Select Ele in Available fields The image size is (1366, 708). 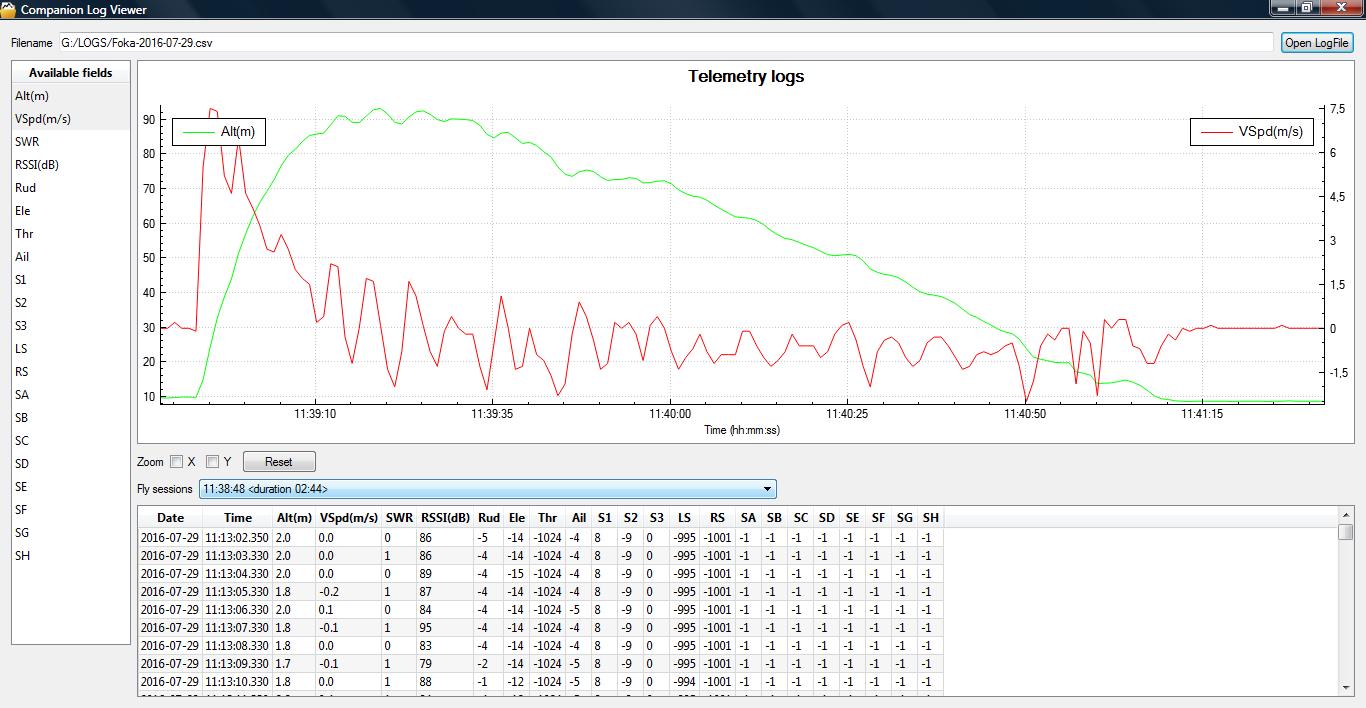click(x=71, y=211)
